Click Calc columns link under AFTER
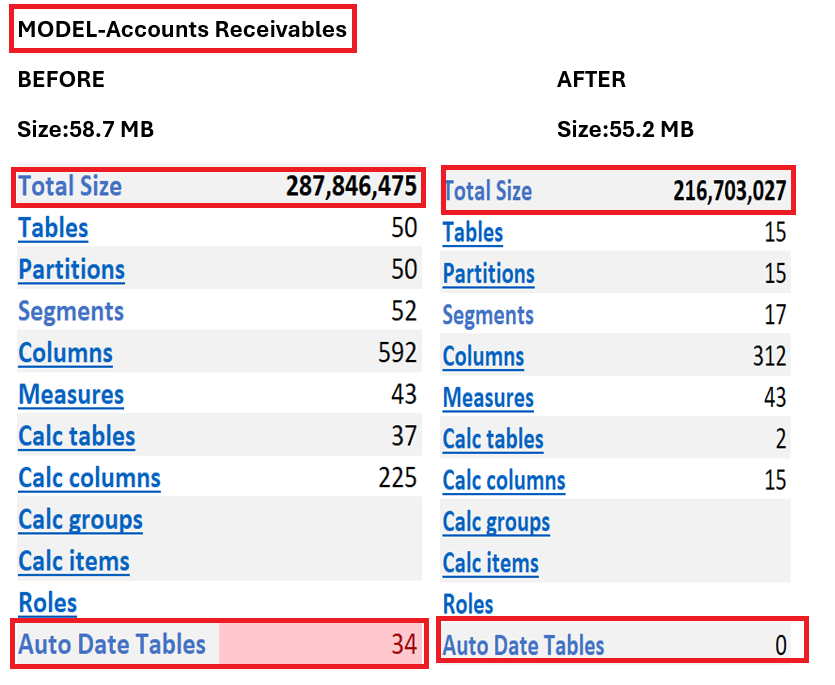835x685 pixels. point(504,481)
